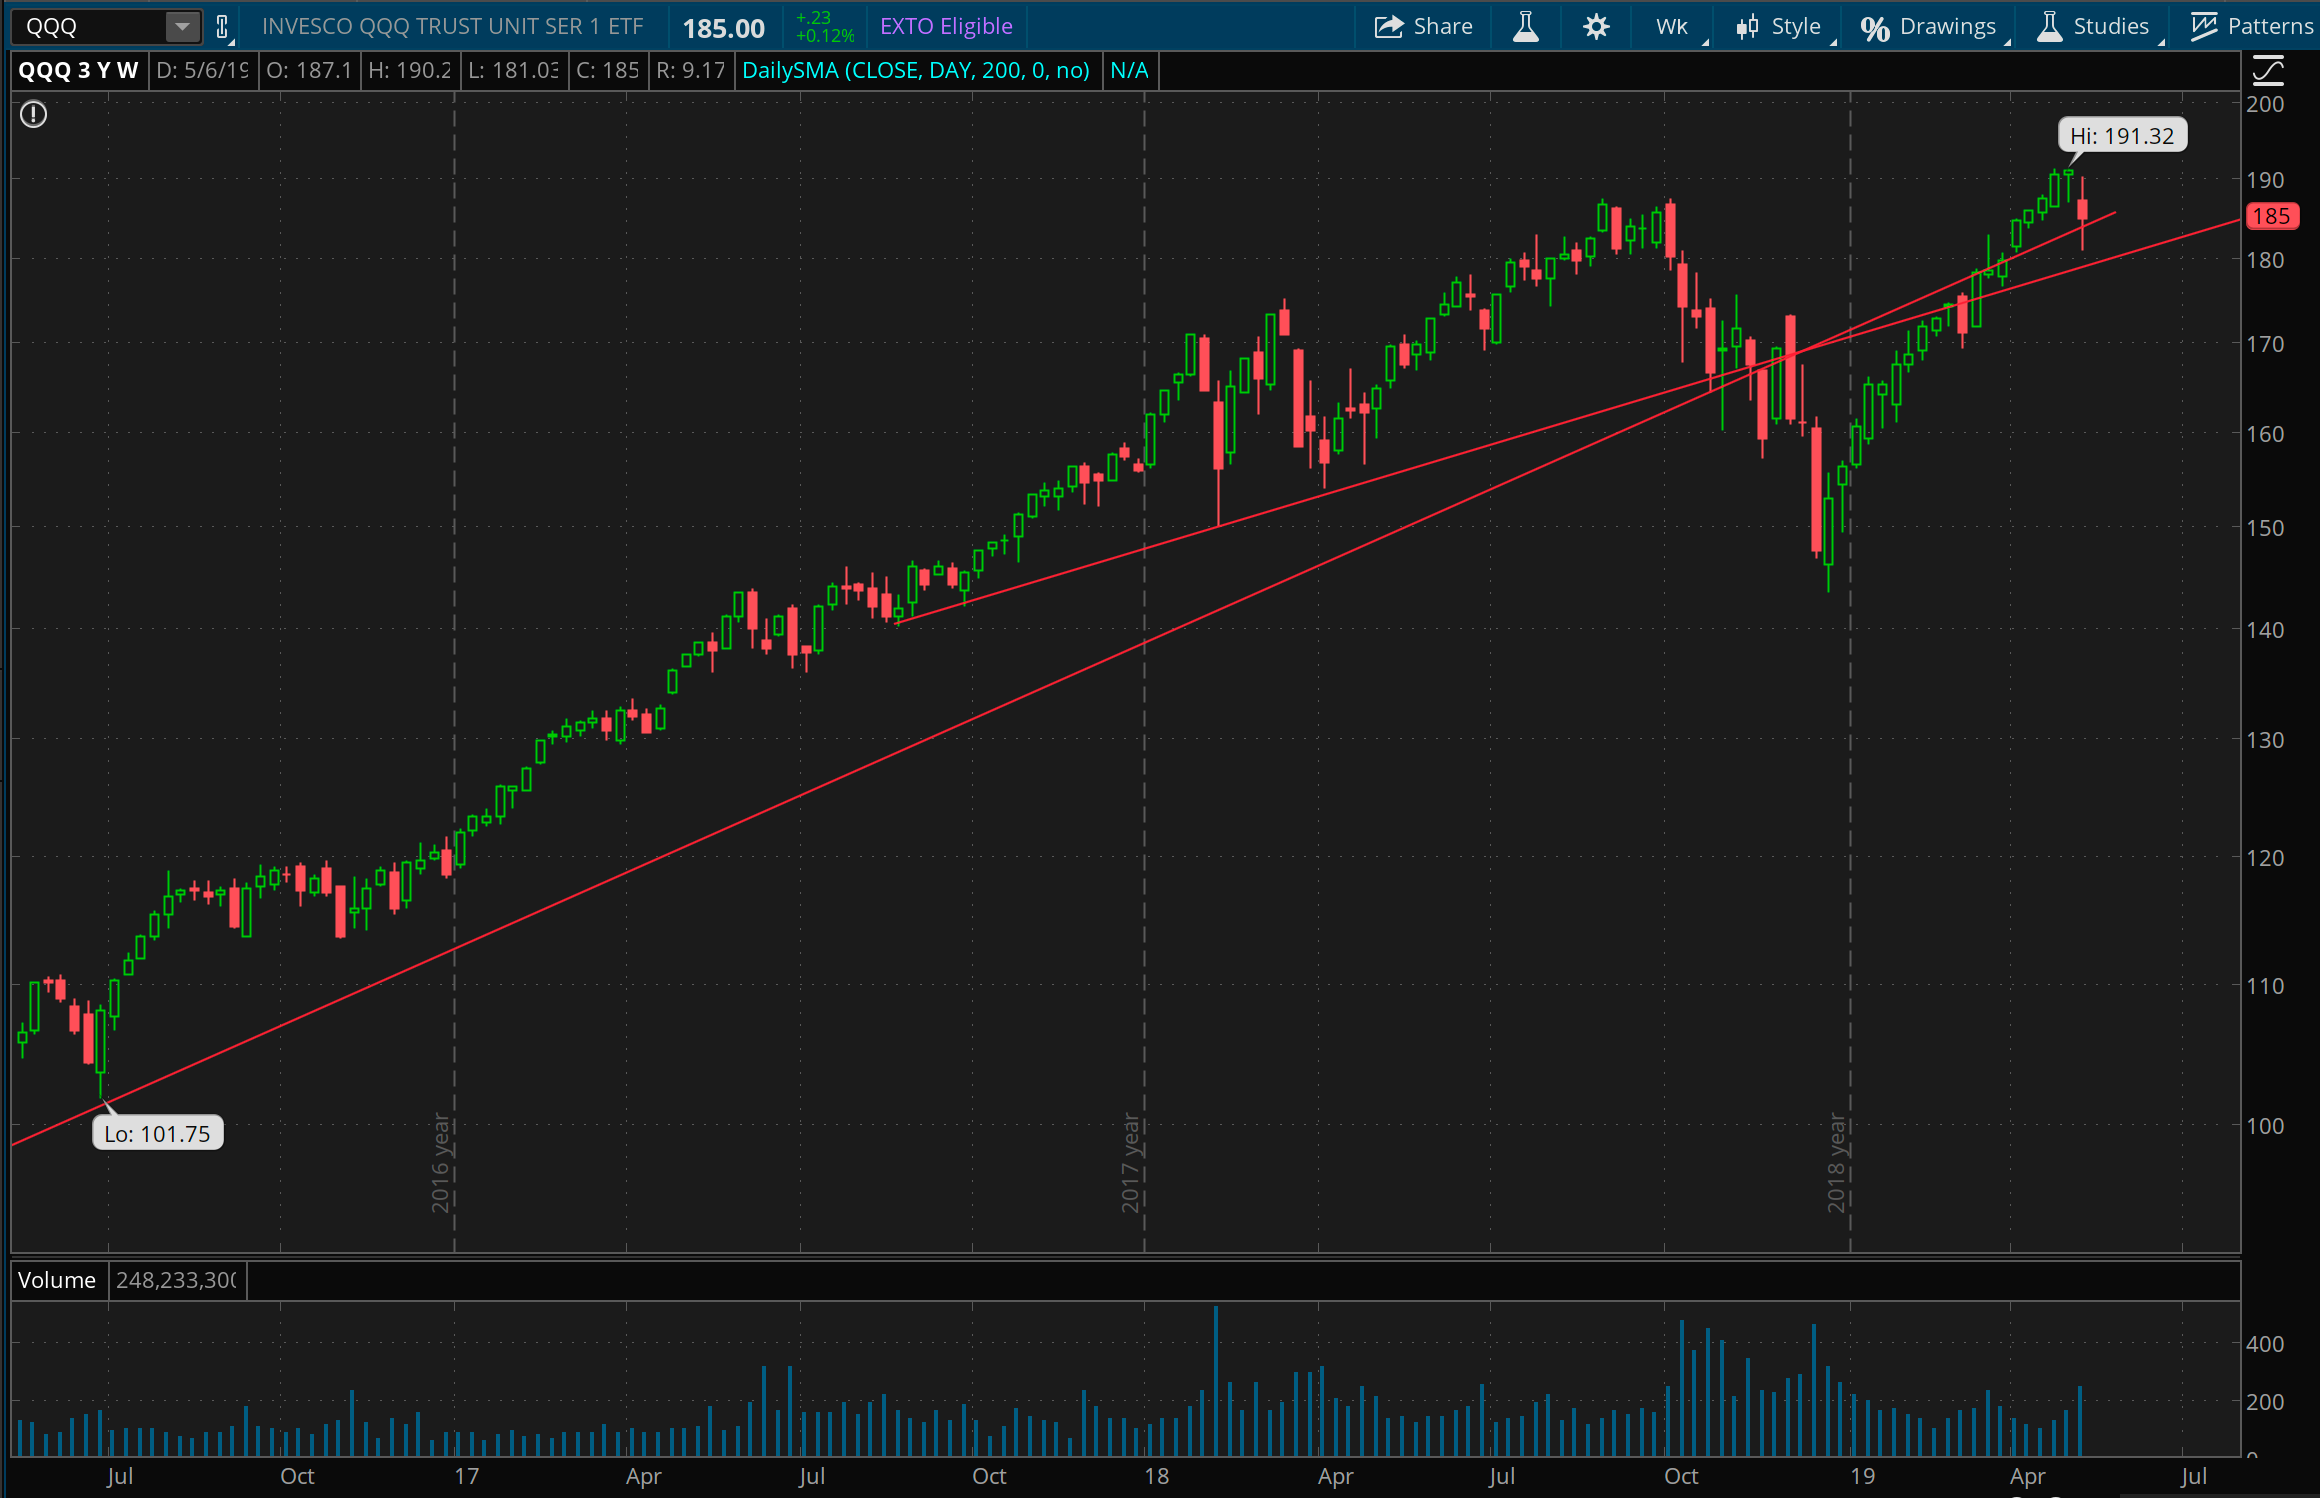Click the 19 year label on time axis

click(x=1862, y=1477)
